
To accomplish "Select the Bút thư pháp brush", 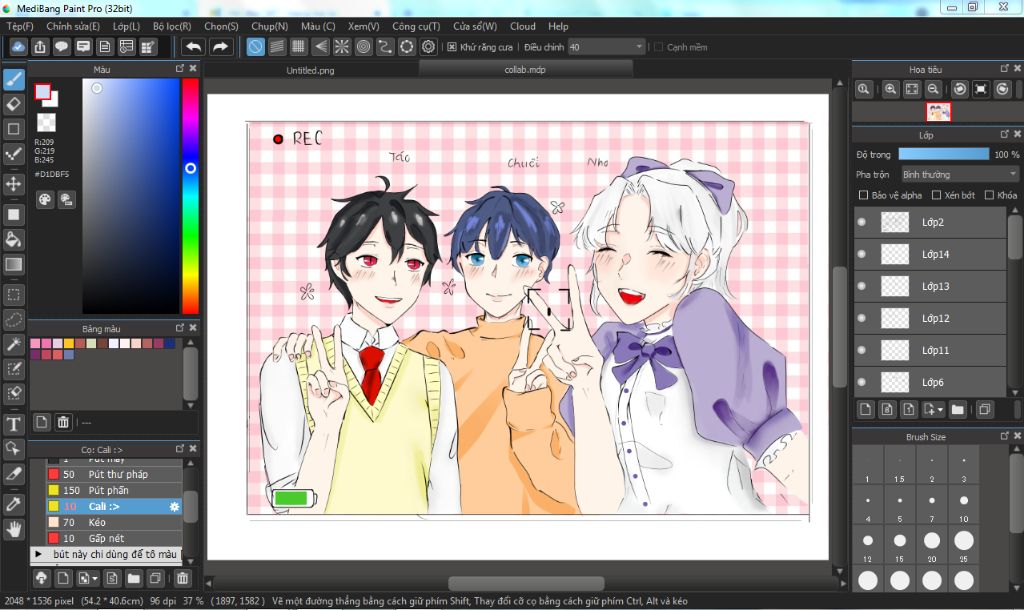I will click(x=114, y=474).
